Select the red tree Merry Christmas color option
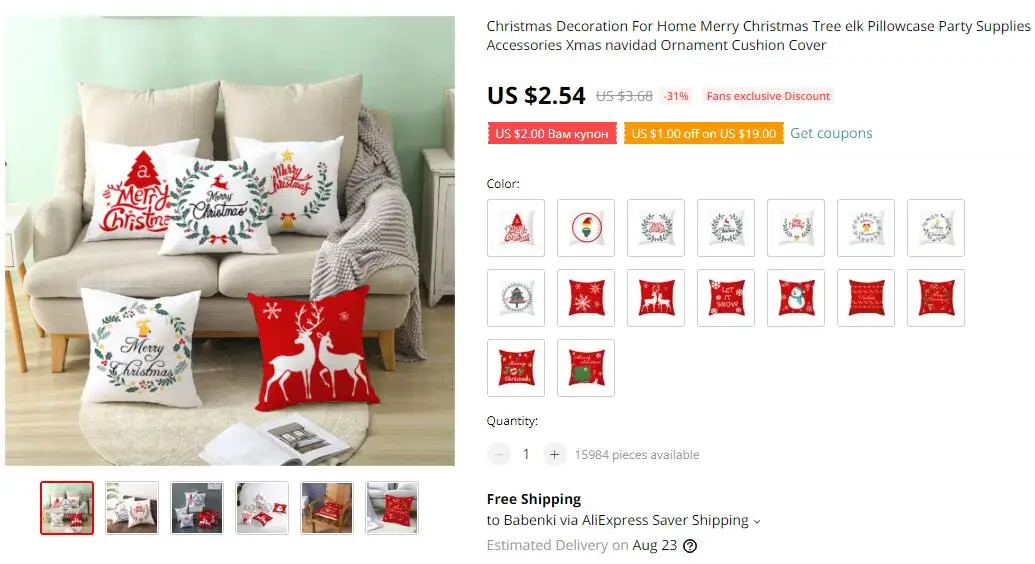Screen dimensions: 1035x564 [x=516, y=228]
